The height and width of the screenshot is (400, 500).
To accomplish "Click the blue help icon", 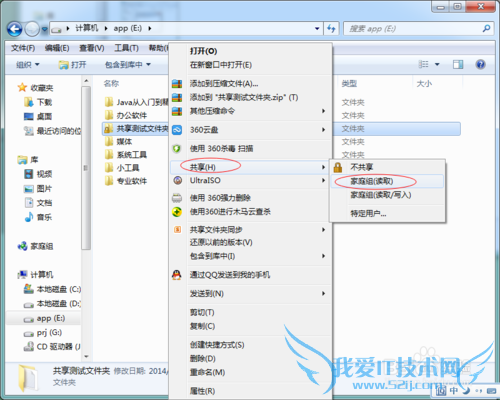I will point(480,64).
